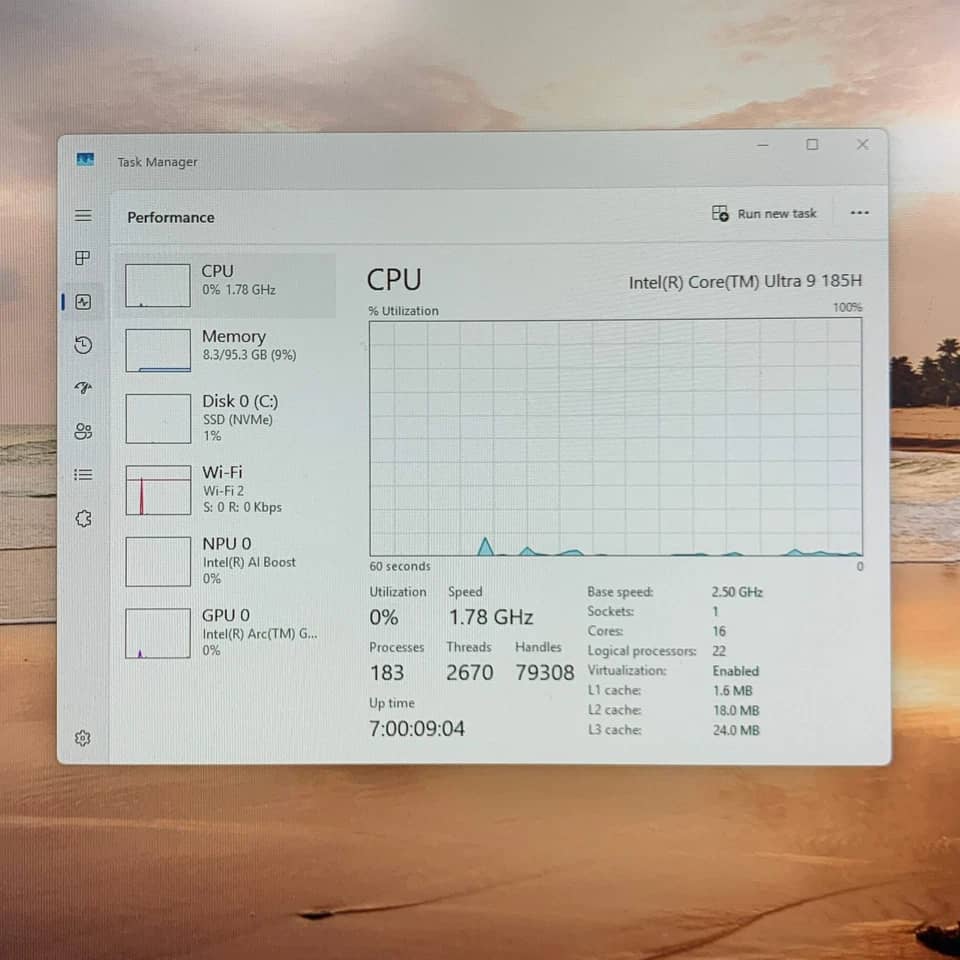Select Memory in the performance list

[x=225, y=350]
